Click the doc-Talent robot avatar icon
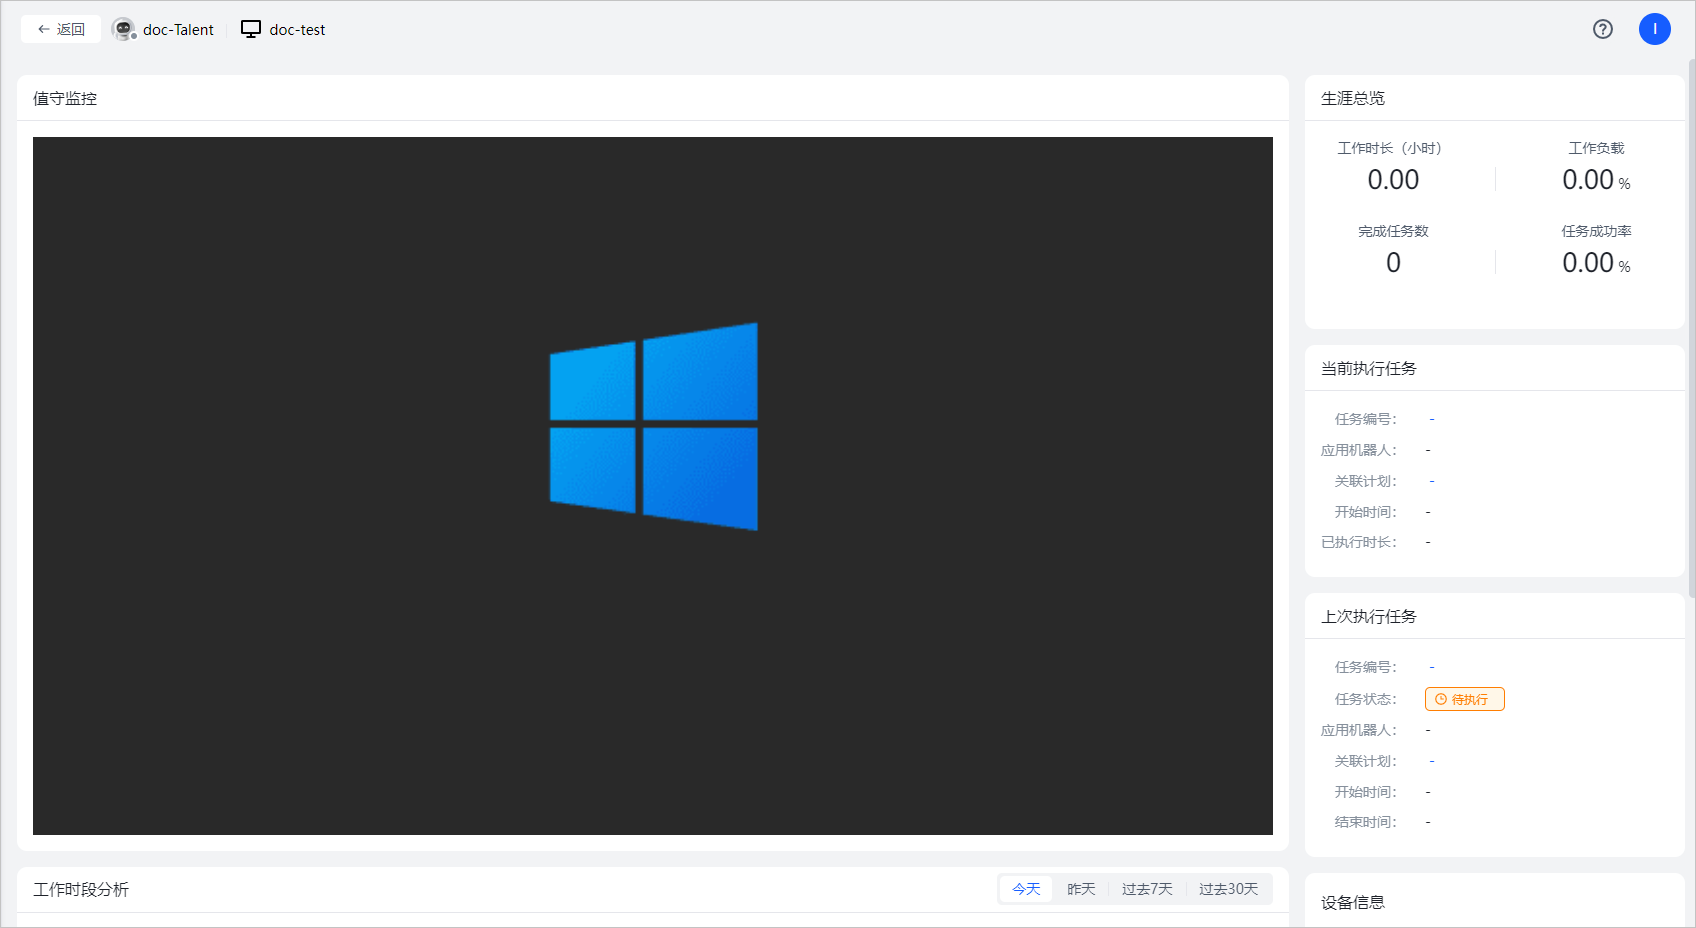Viewport: 1696px width, 928px height. pyautogui.click(x=123, y=30)
